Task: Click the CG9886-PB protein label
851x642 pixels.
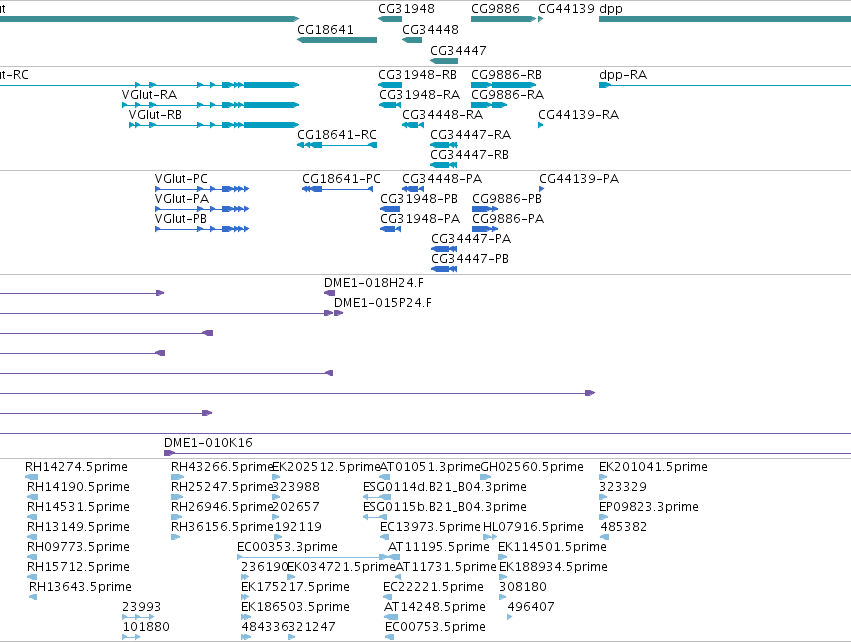Action: tap(507, 199)
